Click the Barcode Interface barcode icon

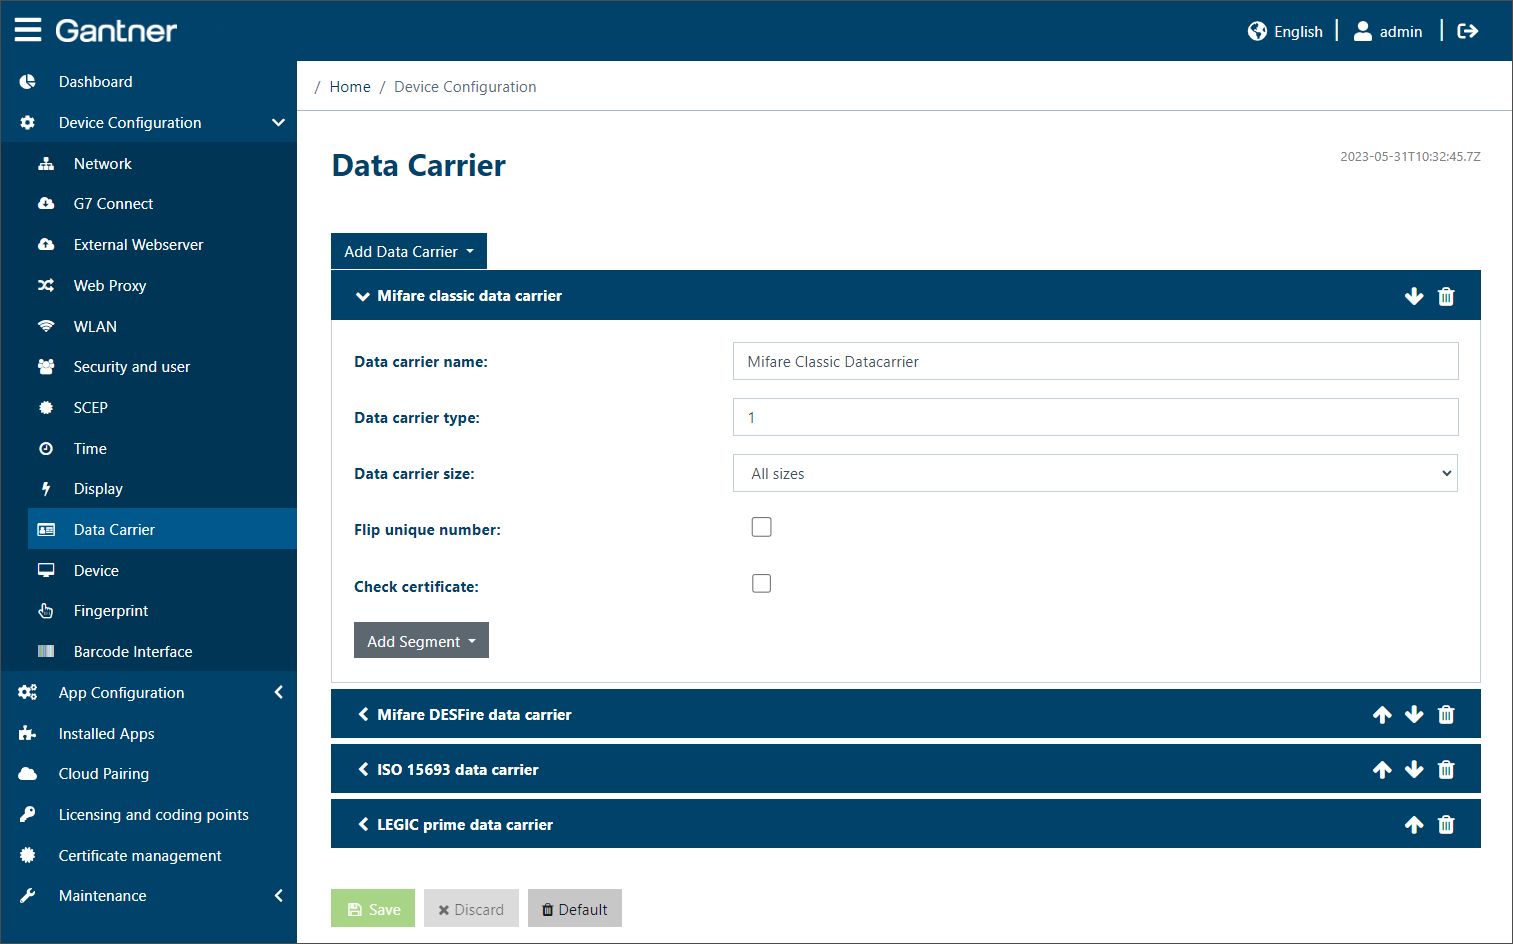46,651
